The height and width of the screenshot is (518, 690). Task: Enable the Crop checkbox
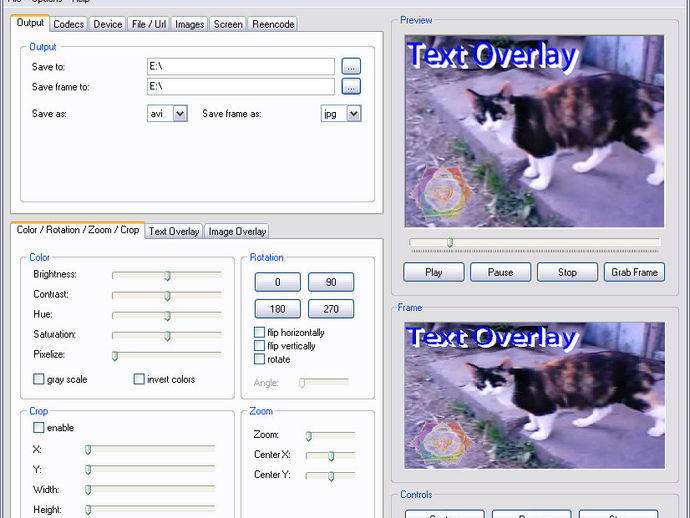tap(39, 427)
